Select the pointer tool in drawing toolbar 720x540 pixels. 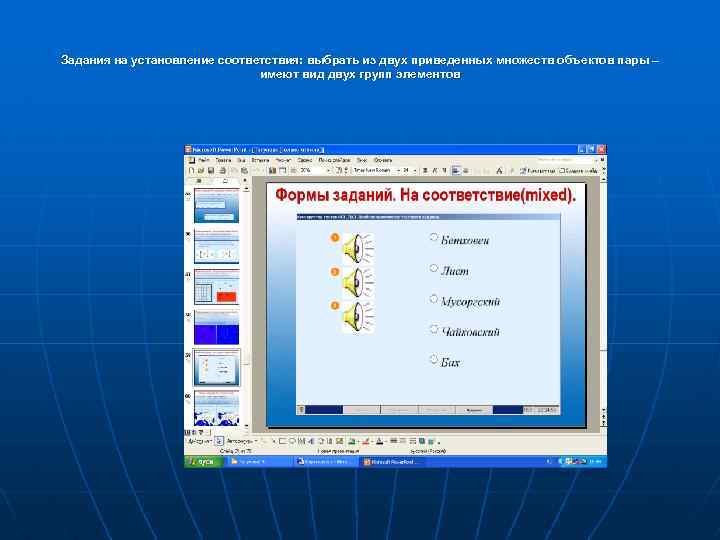(219, 441)
